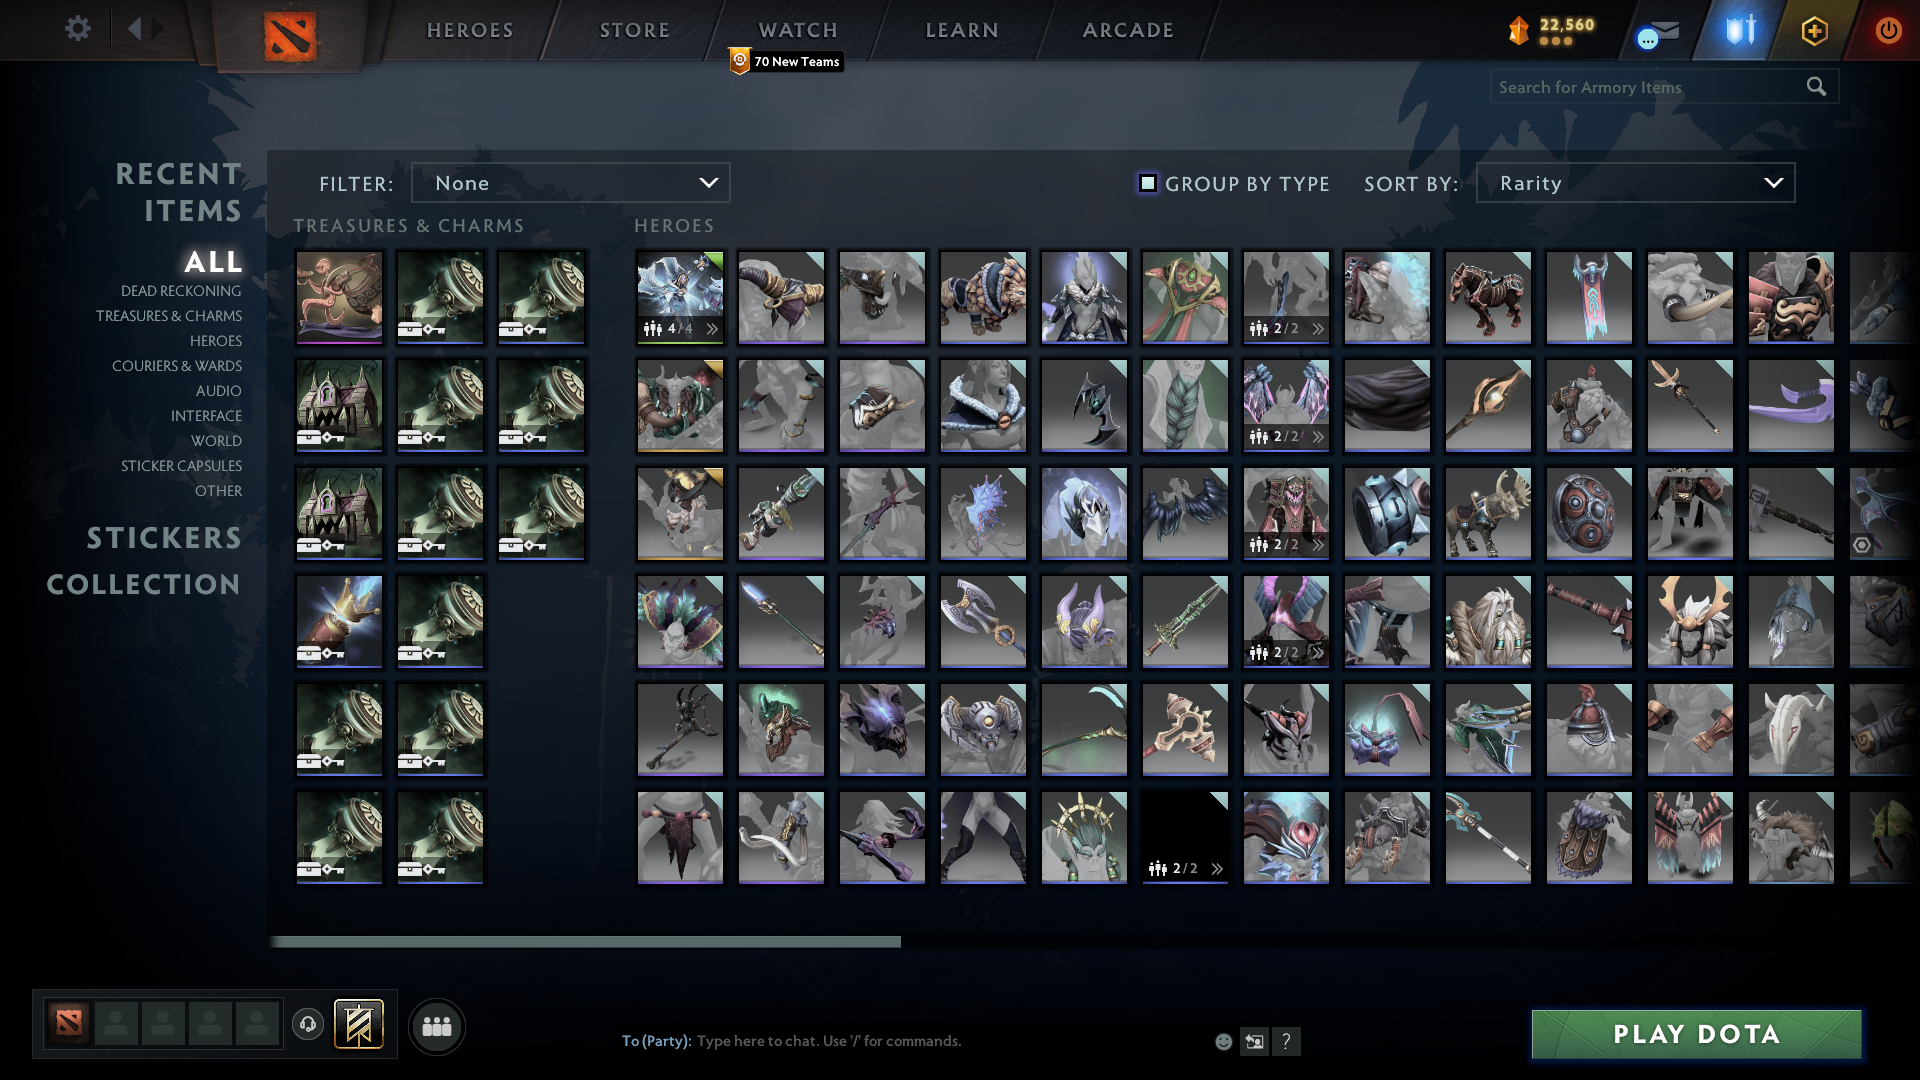
Task: Open the ARCADE menu
Action: (1127, 30)
